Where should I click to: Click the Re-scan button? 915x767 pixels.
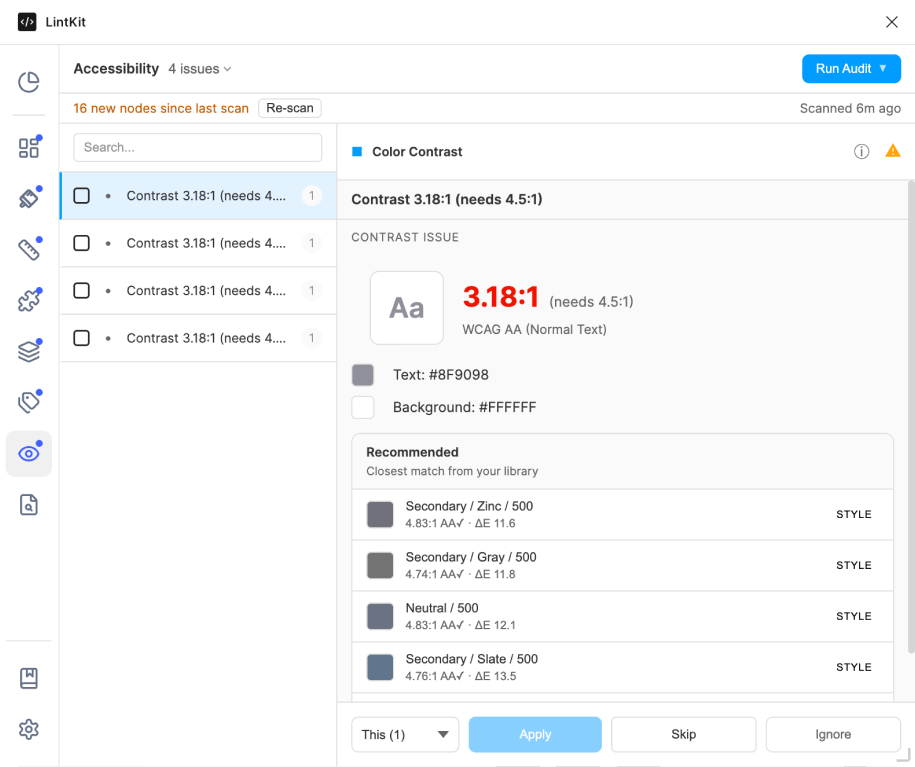click(290, 108)
